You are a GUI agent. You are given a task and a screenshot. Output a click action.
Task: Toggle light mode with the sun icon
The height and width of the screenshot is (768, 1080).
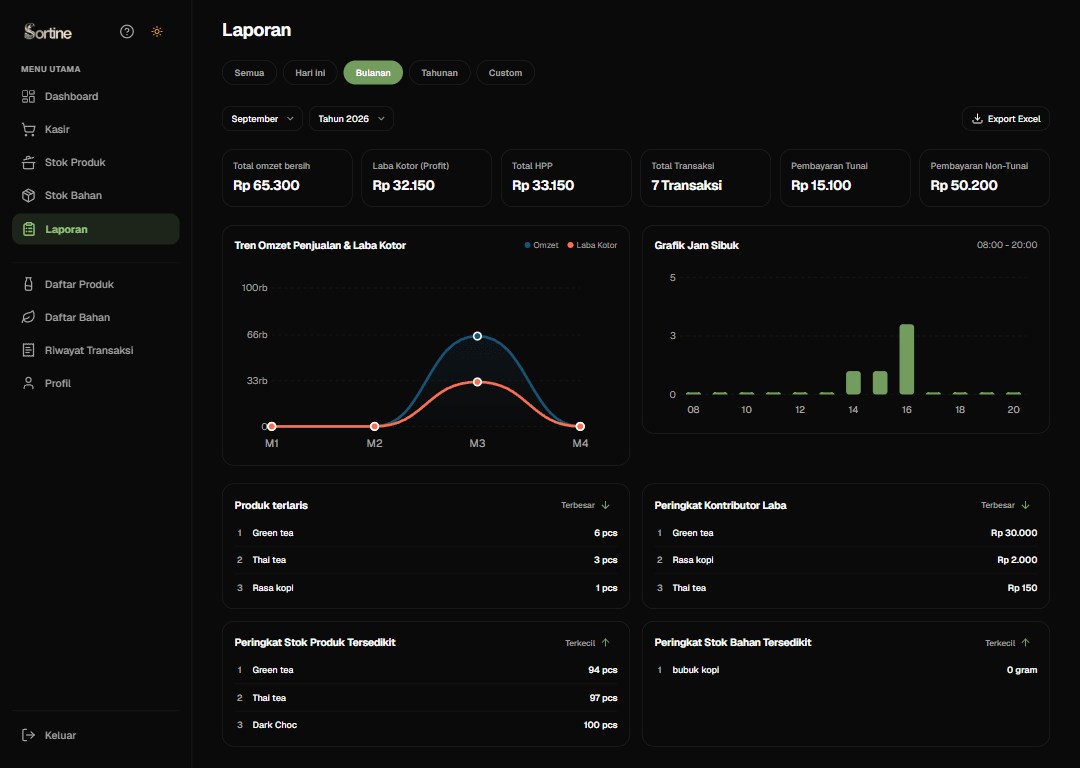(157, 32)
